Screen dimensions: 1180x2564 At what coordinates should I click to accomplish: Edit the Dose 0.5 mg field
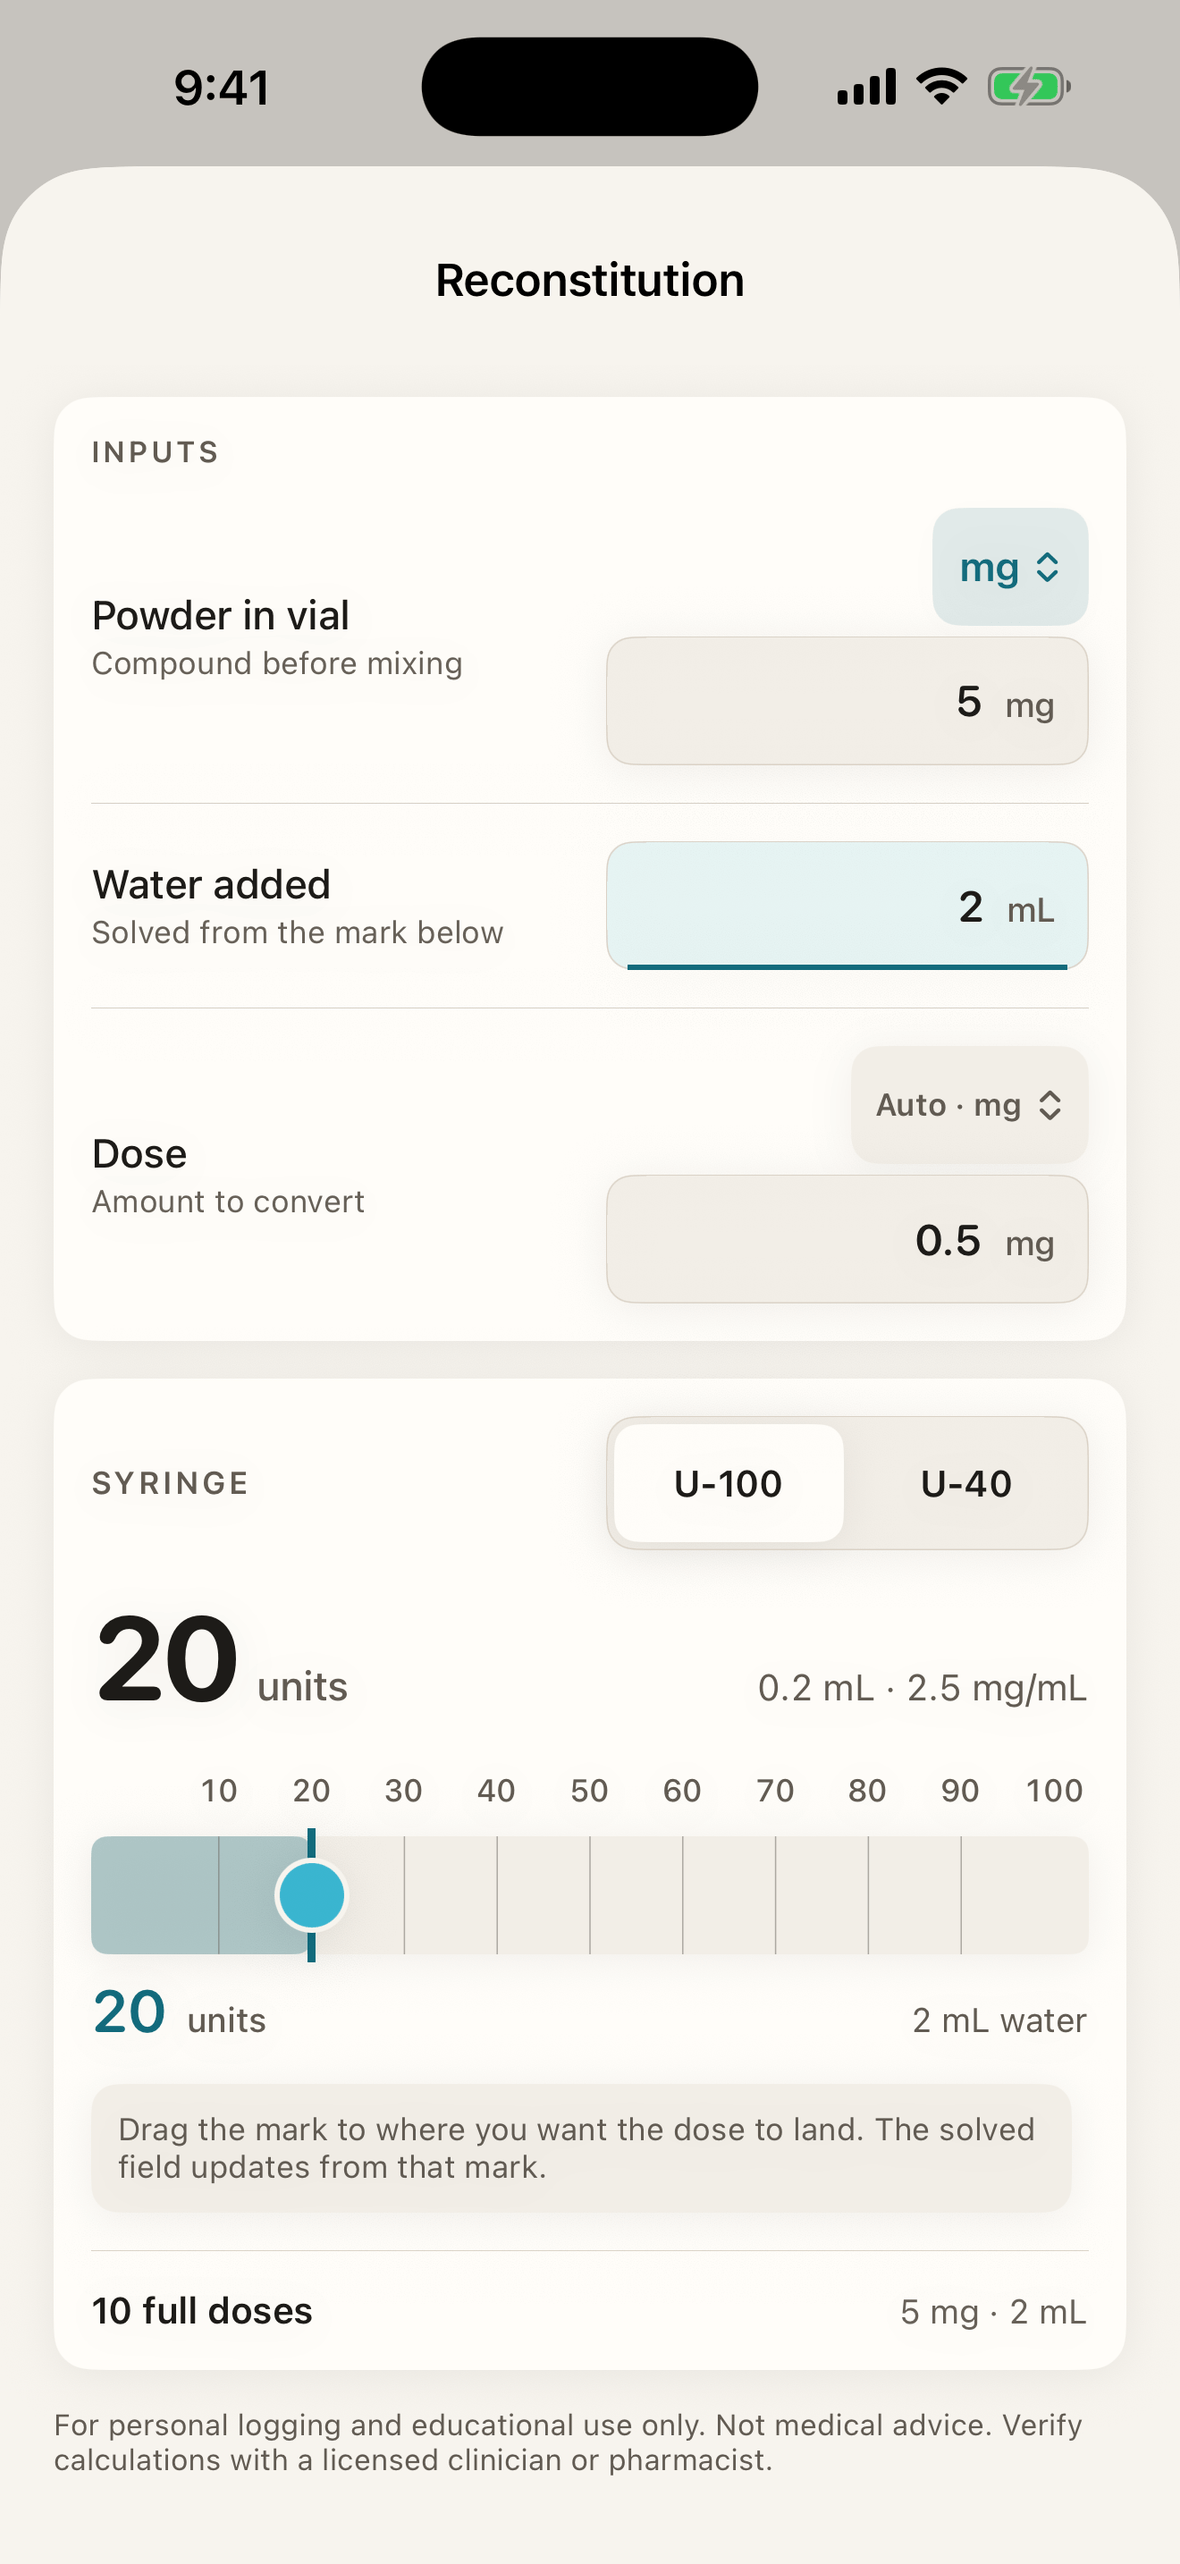pos(847,1239)
